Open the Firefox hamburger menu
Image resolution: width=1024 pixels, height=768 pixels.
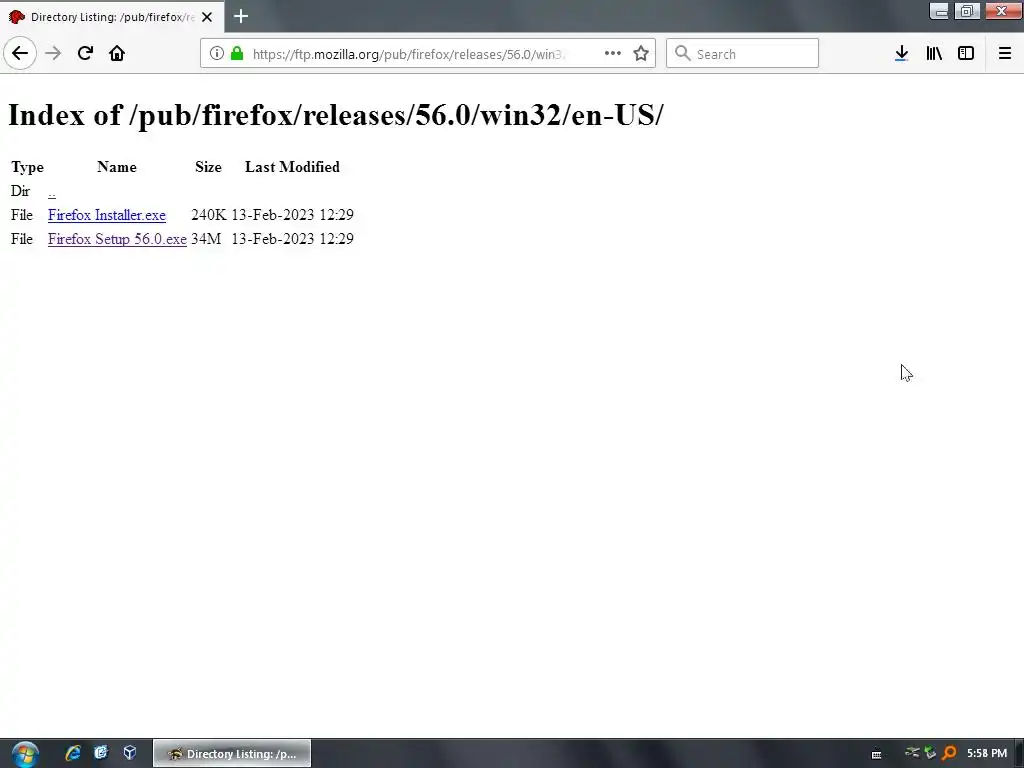tap(1004, 54)
